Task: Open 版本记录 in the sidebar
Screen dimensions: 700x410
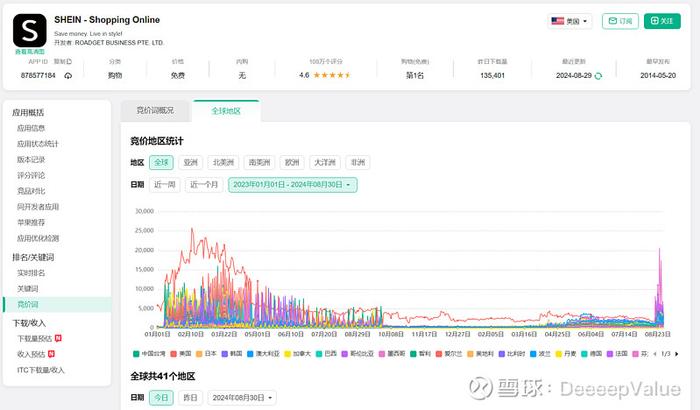Action: (x=31, y=159)
